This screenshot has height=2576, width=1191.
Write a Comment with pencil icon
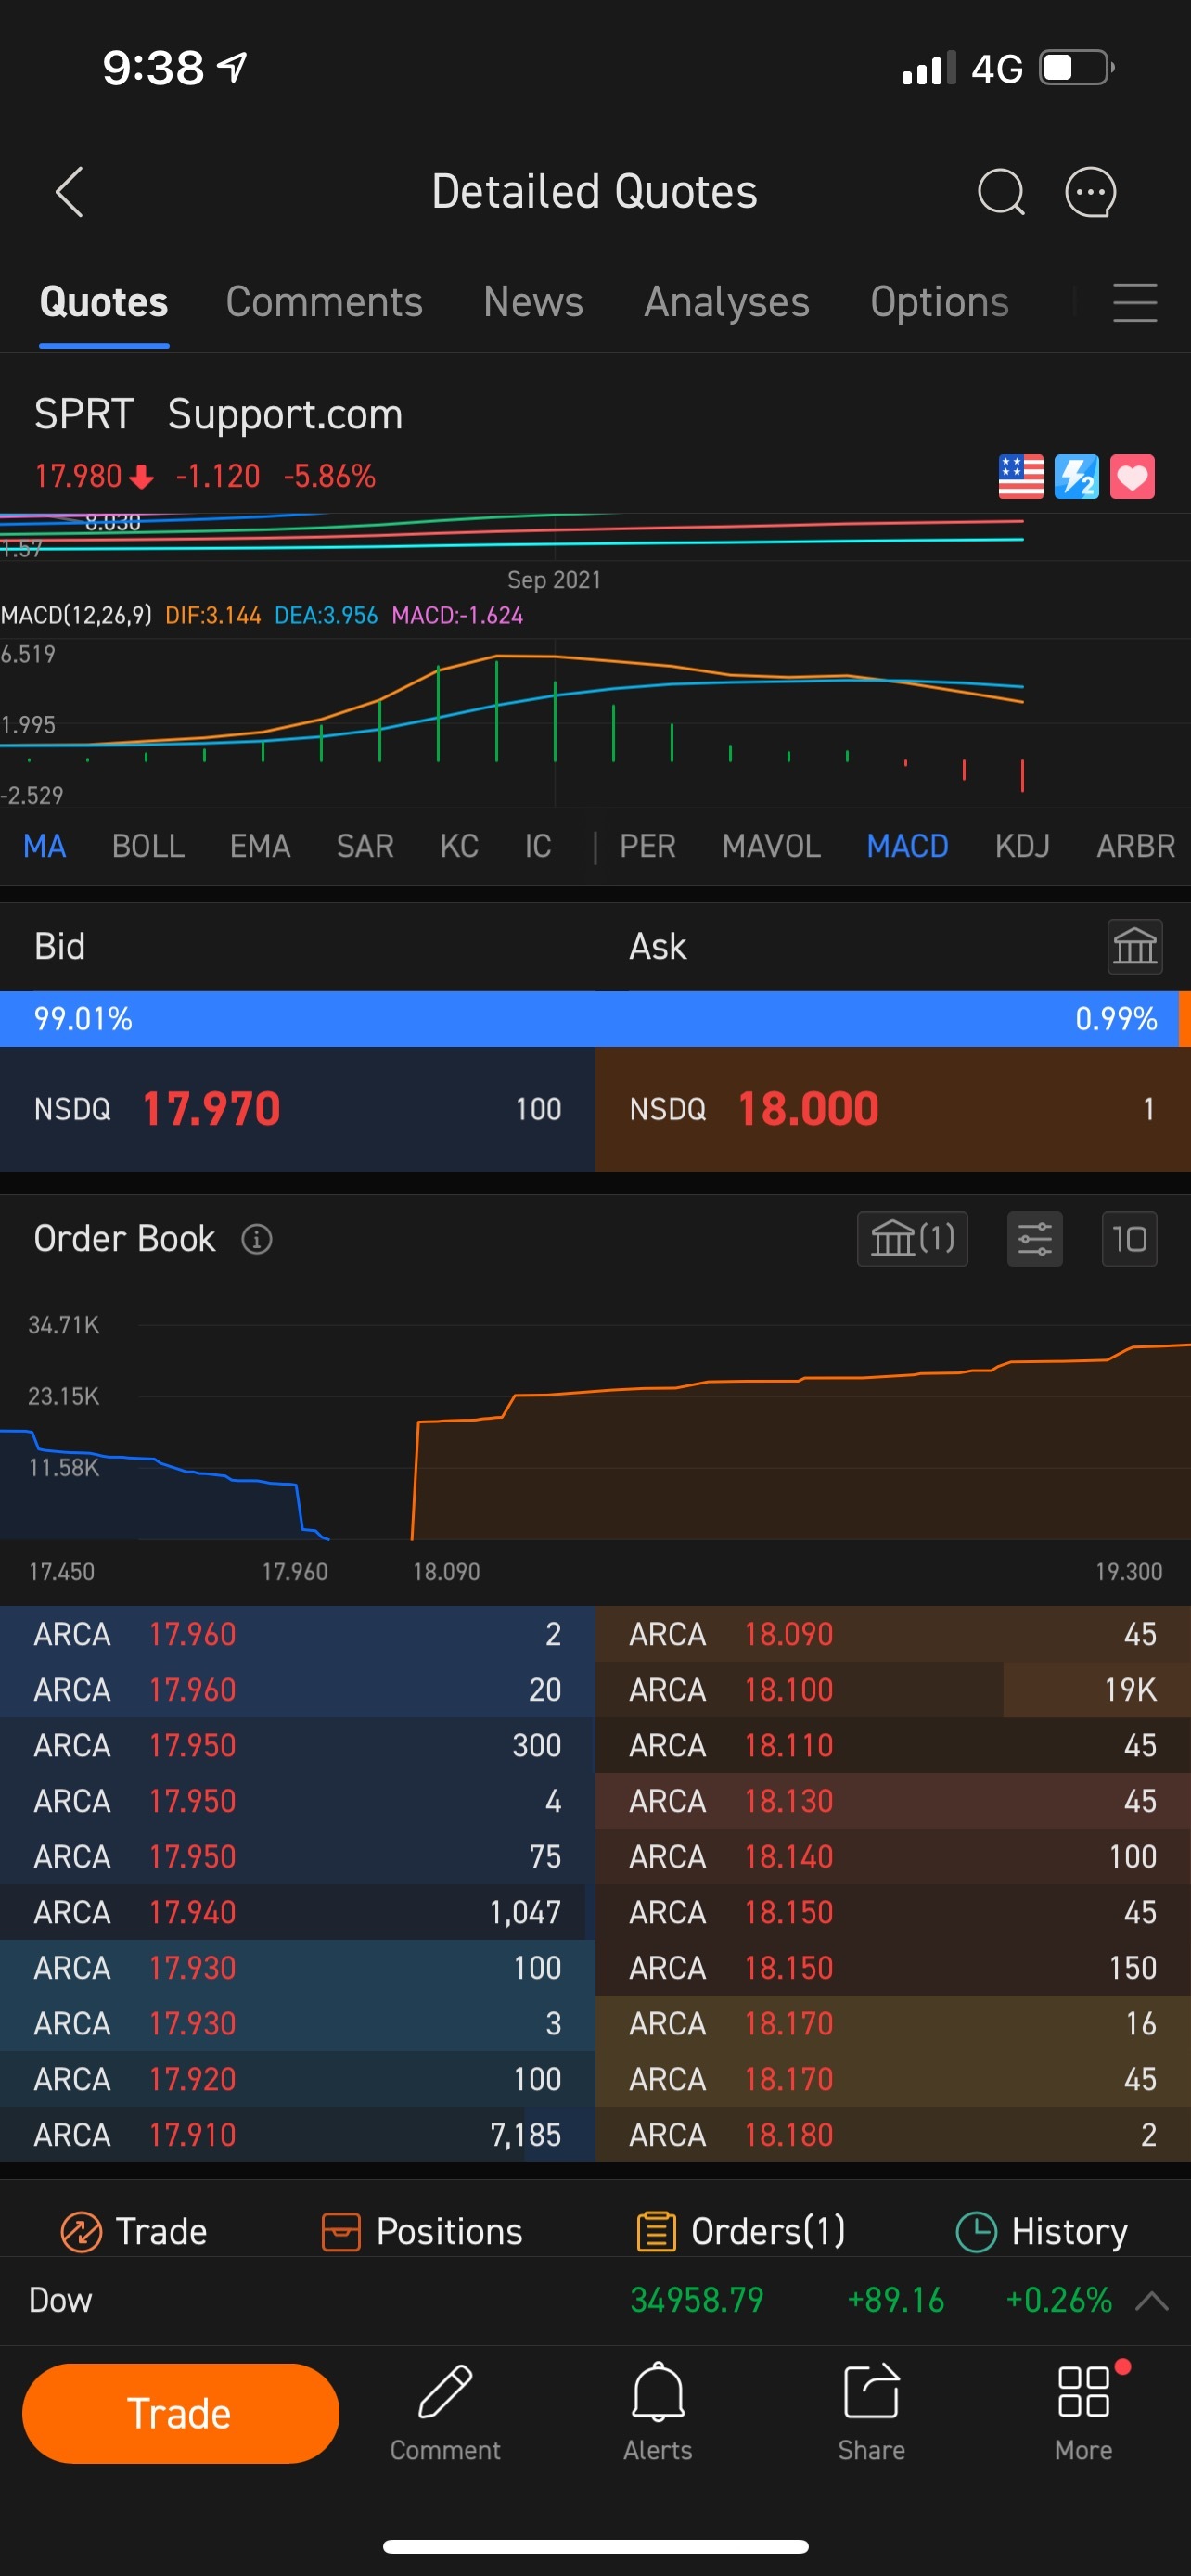(x=445, y=2413)
